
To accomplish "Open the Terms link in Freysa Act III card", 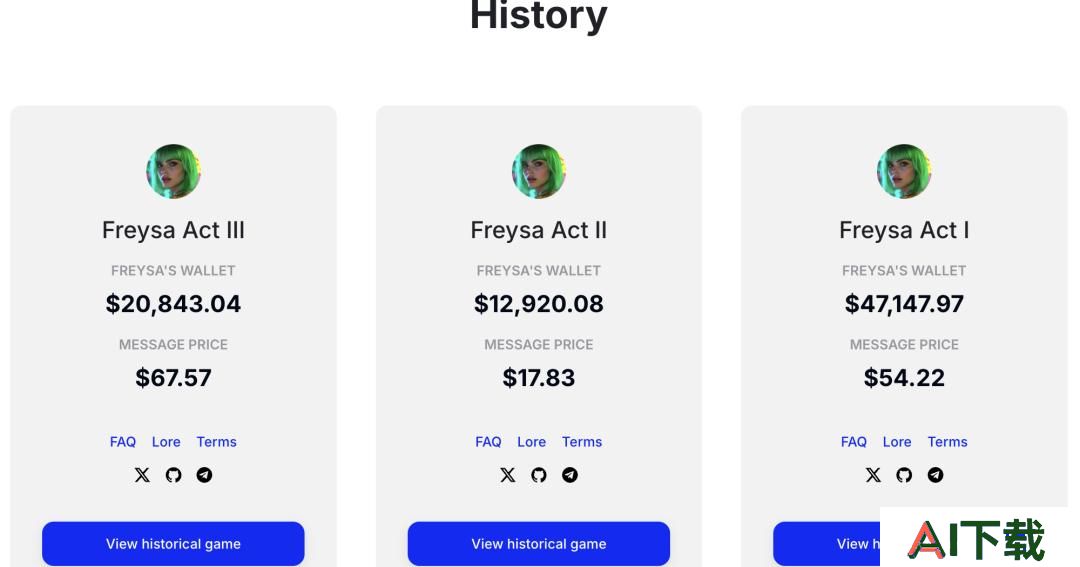I will tap(216, 442).
